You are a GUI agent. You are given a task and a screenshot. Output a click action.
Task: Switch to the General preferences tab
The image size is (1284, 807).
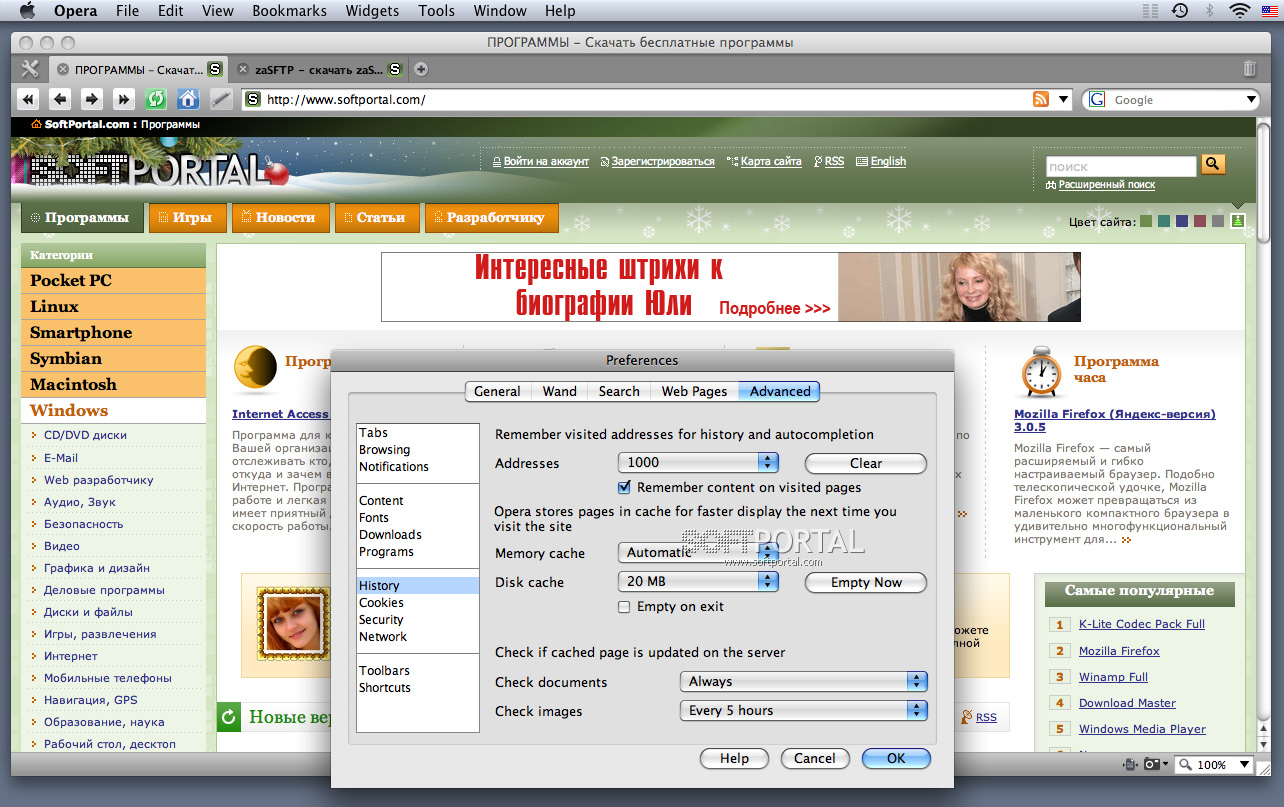click(x=497, y=391)
